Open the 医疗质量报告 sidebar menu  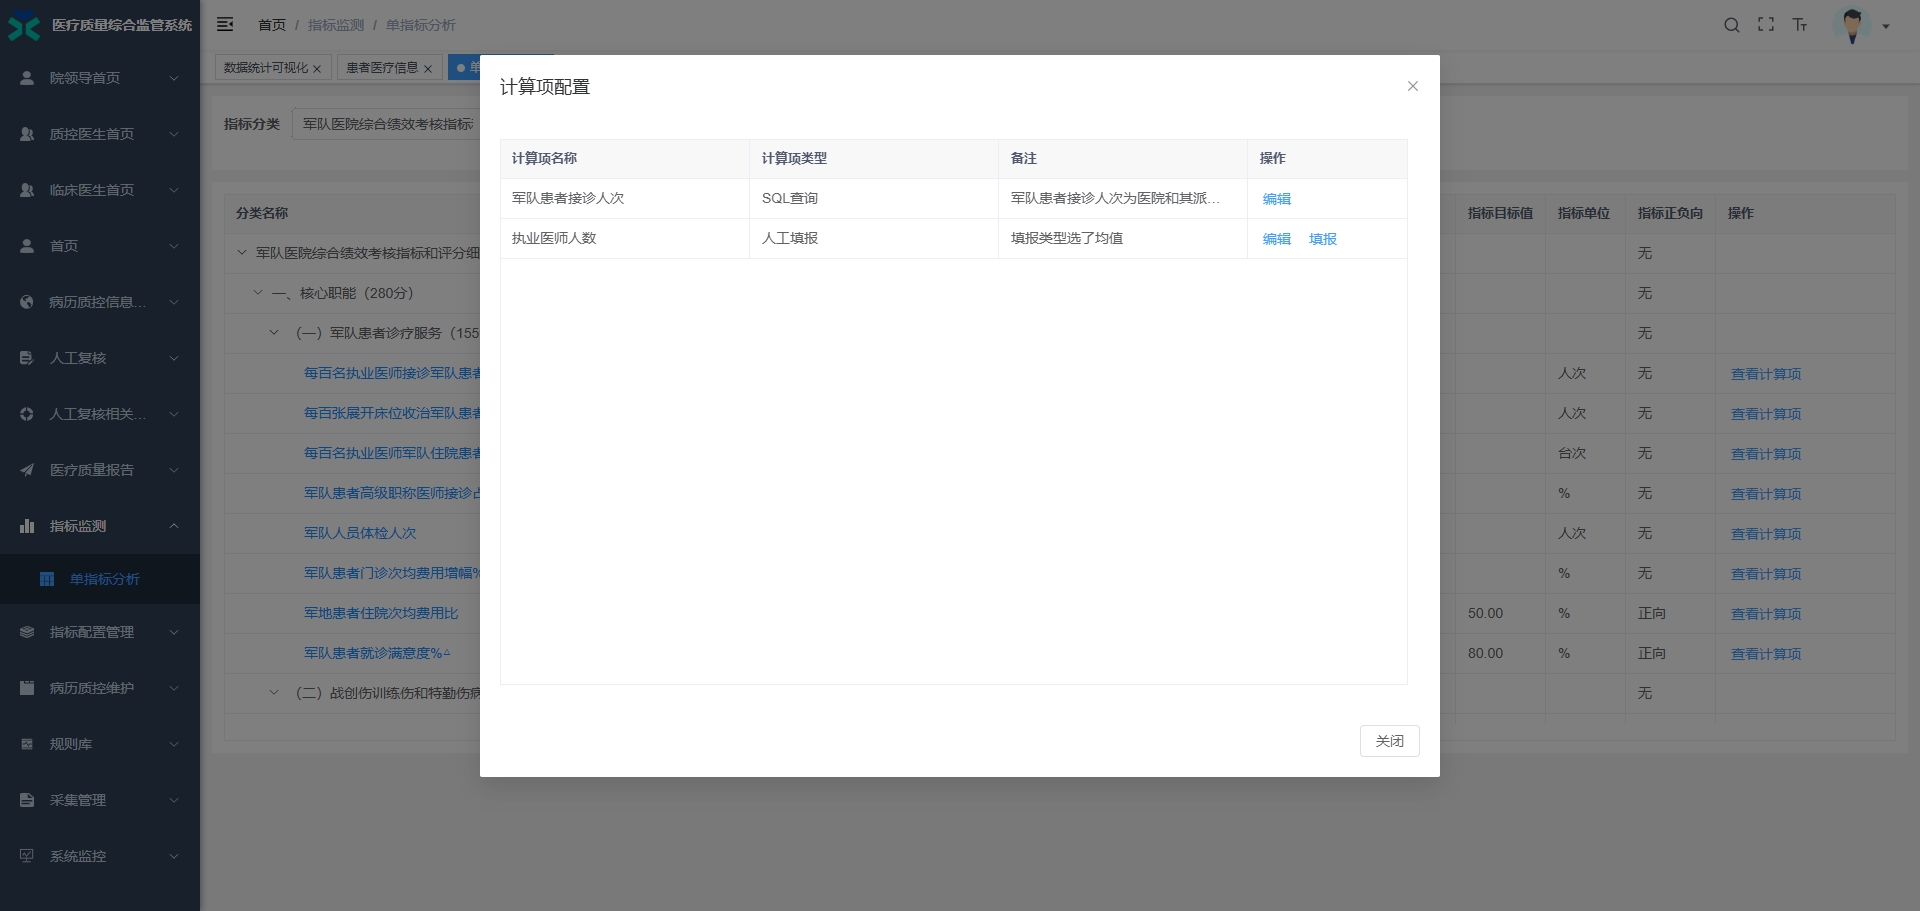click(x=100, y=470)
